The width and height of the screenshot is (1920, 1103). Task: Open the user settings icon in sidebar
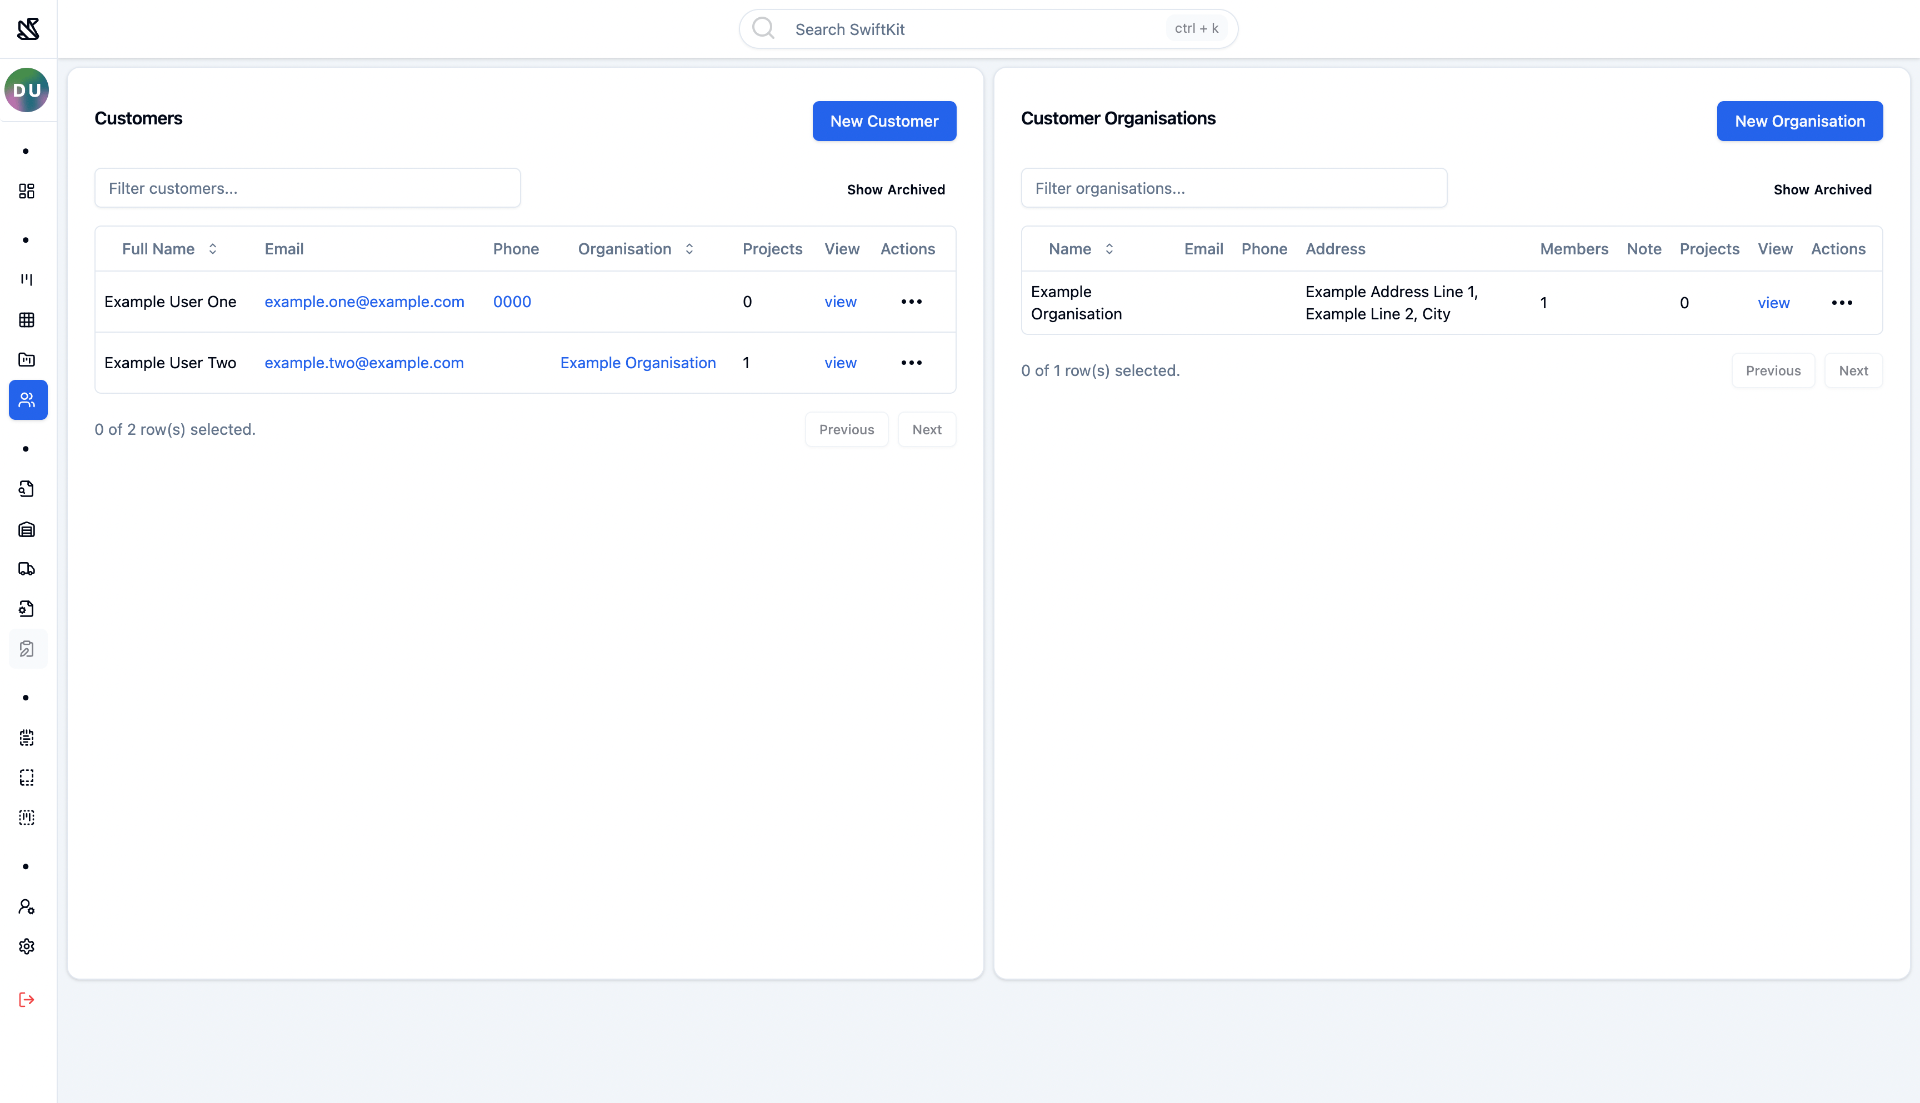pos(27,907)
